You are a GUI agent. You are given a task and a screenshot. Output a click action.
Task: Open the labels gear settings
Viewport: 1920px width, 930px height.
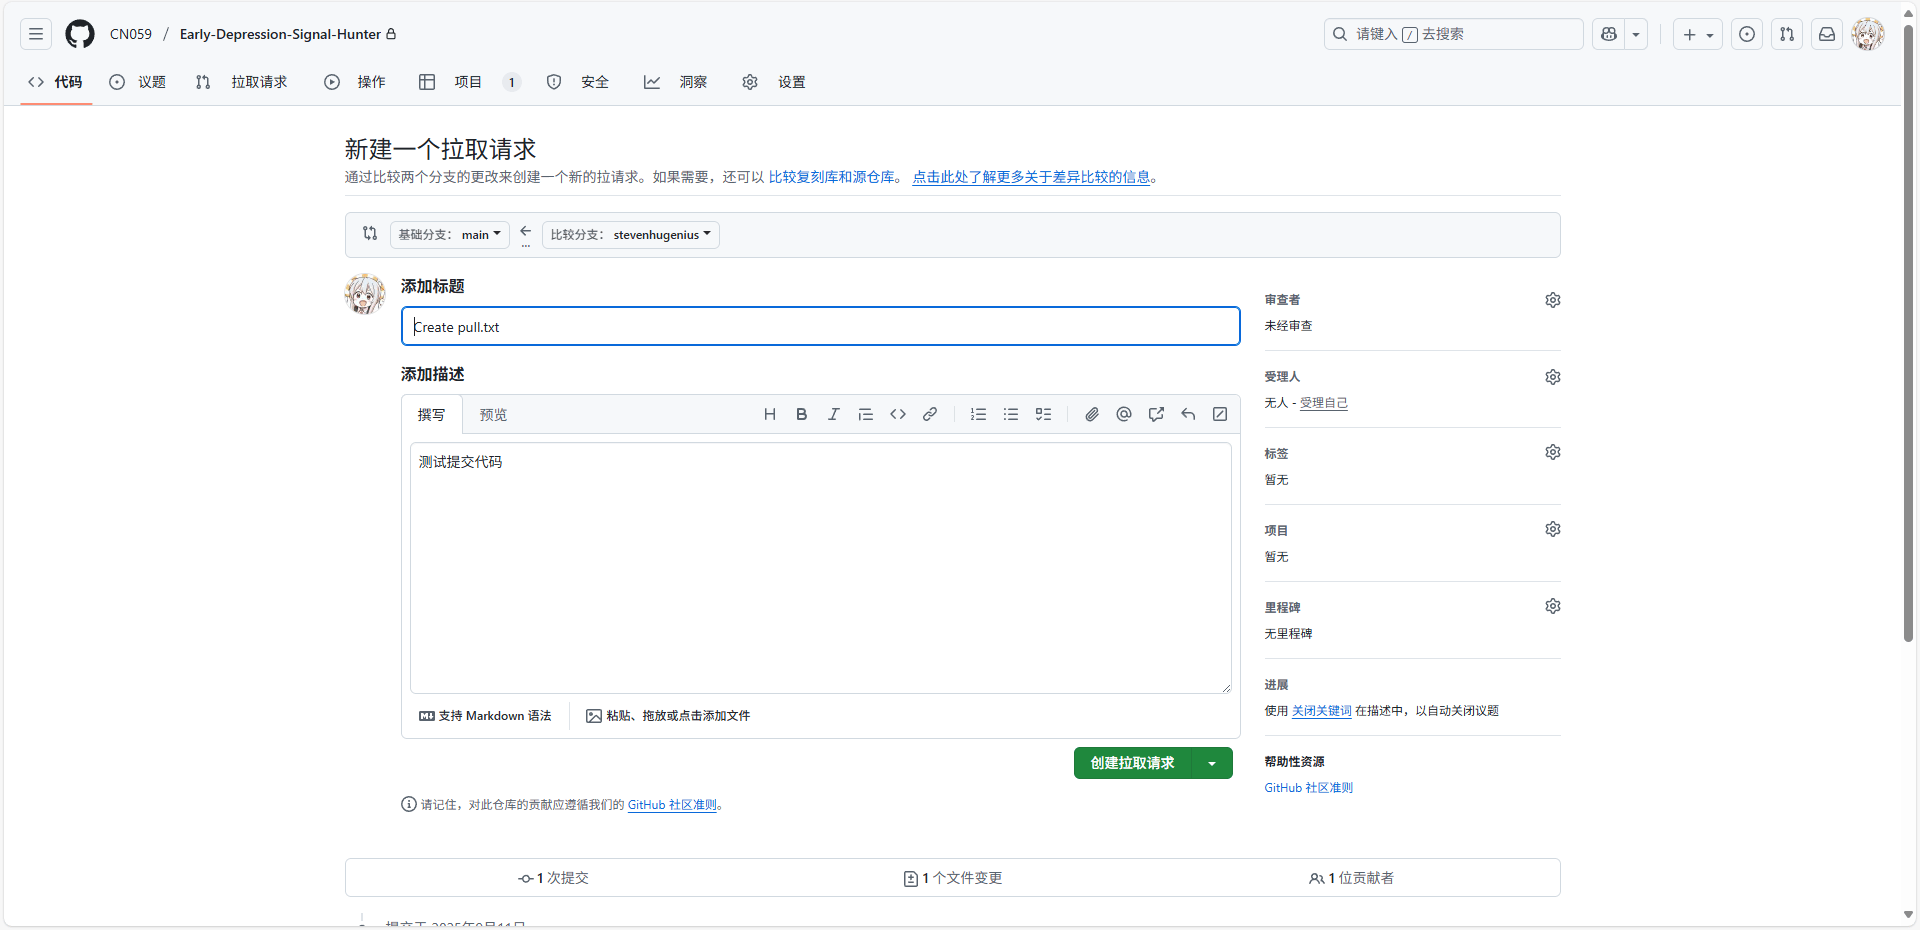1552,452
